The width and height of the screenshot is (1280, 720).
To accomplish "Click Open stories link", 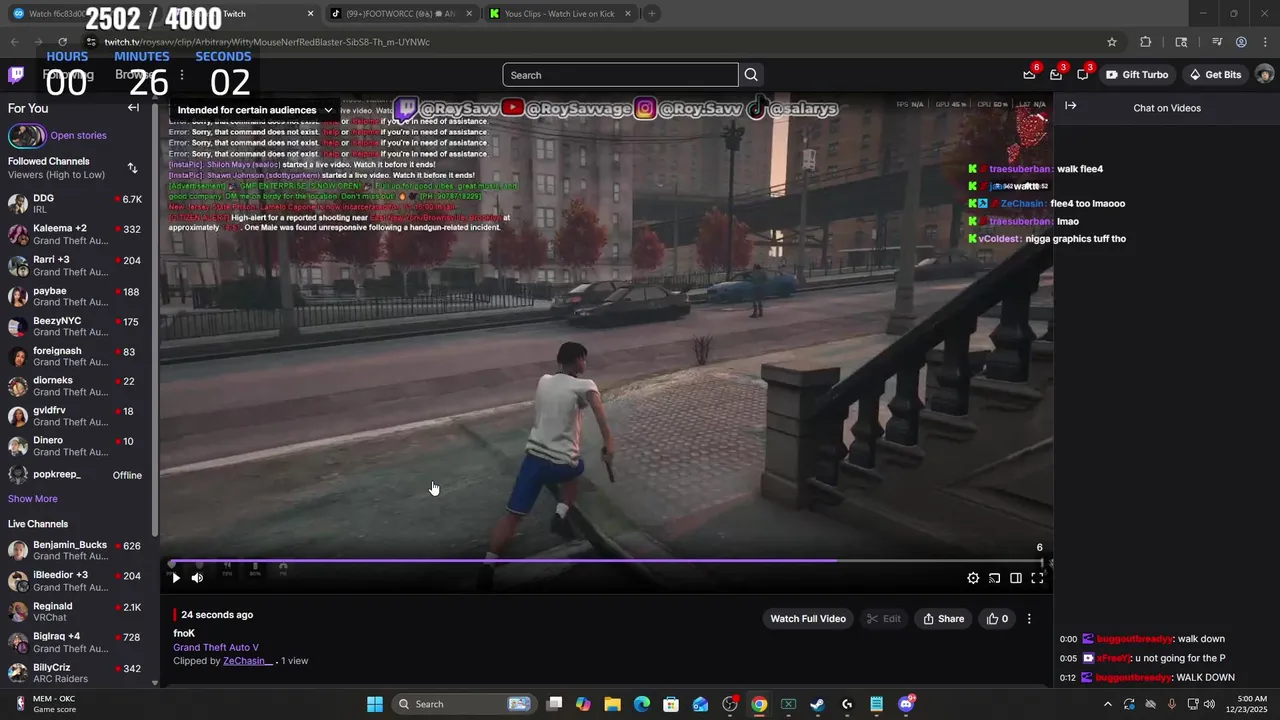I will (78, 136).
